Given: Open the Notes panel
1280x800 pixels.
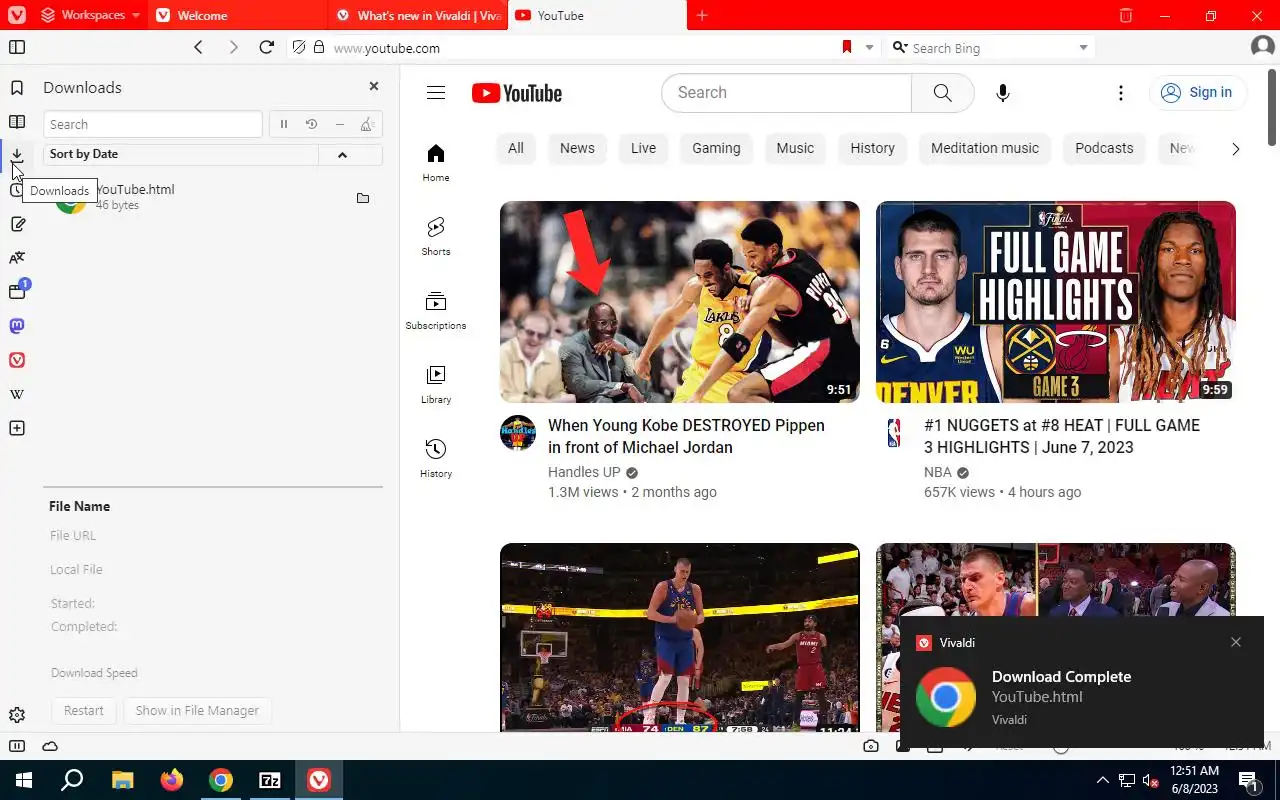Looking at the screenshot, I should pos(17,224).
